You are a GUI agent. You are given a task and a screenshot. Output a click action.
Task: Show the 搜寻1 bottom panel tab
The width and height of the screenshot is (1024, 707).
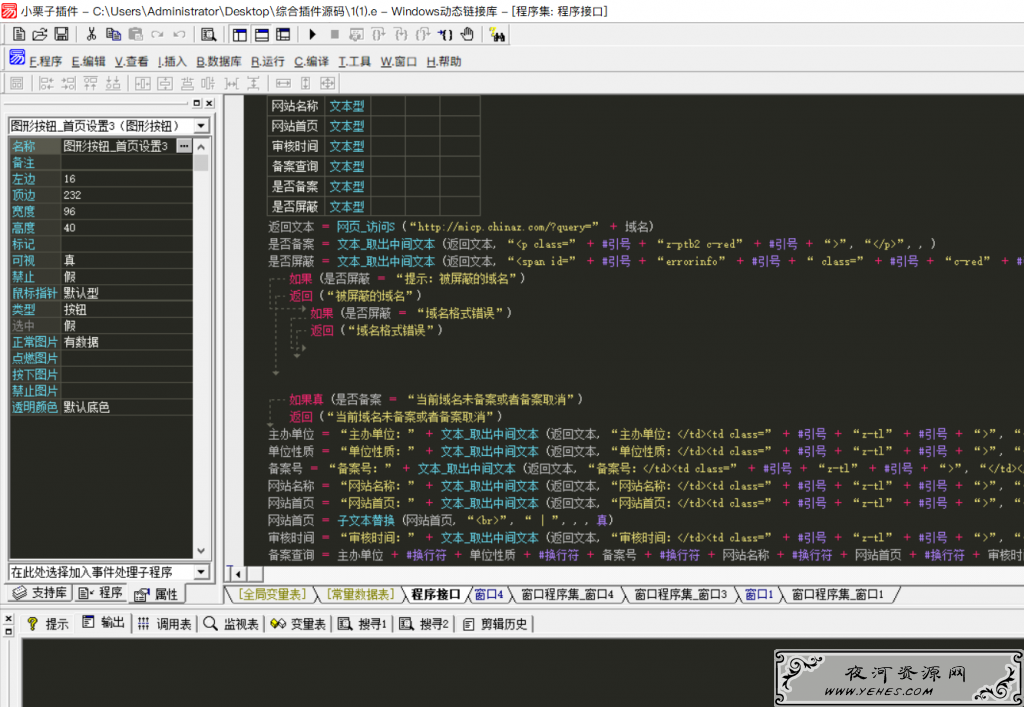pos(362,623)
